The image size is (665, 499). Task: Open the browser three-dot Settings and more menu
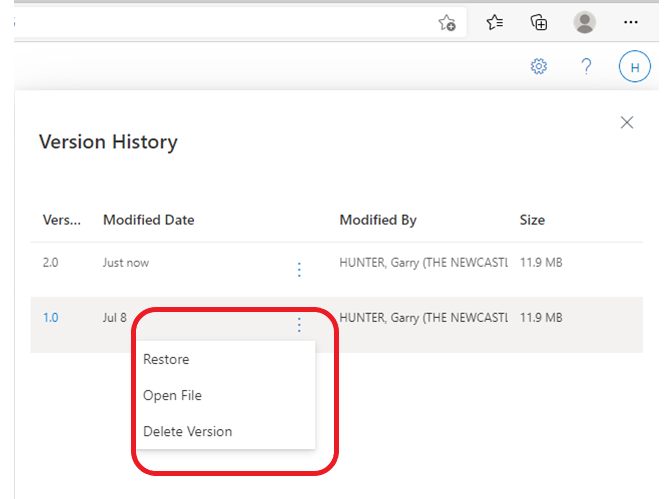[630, 23]
